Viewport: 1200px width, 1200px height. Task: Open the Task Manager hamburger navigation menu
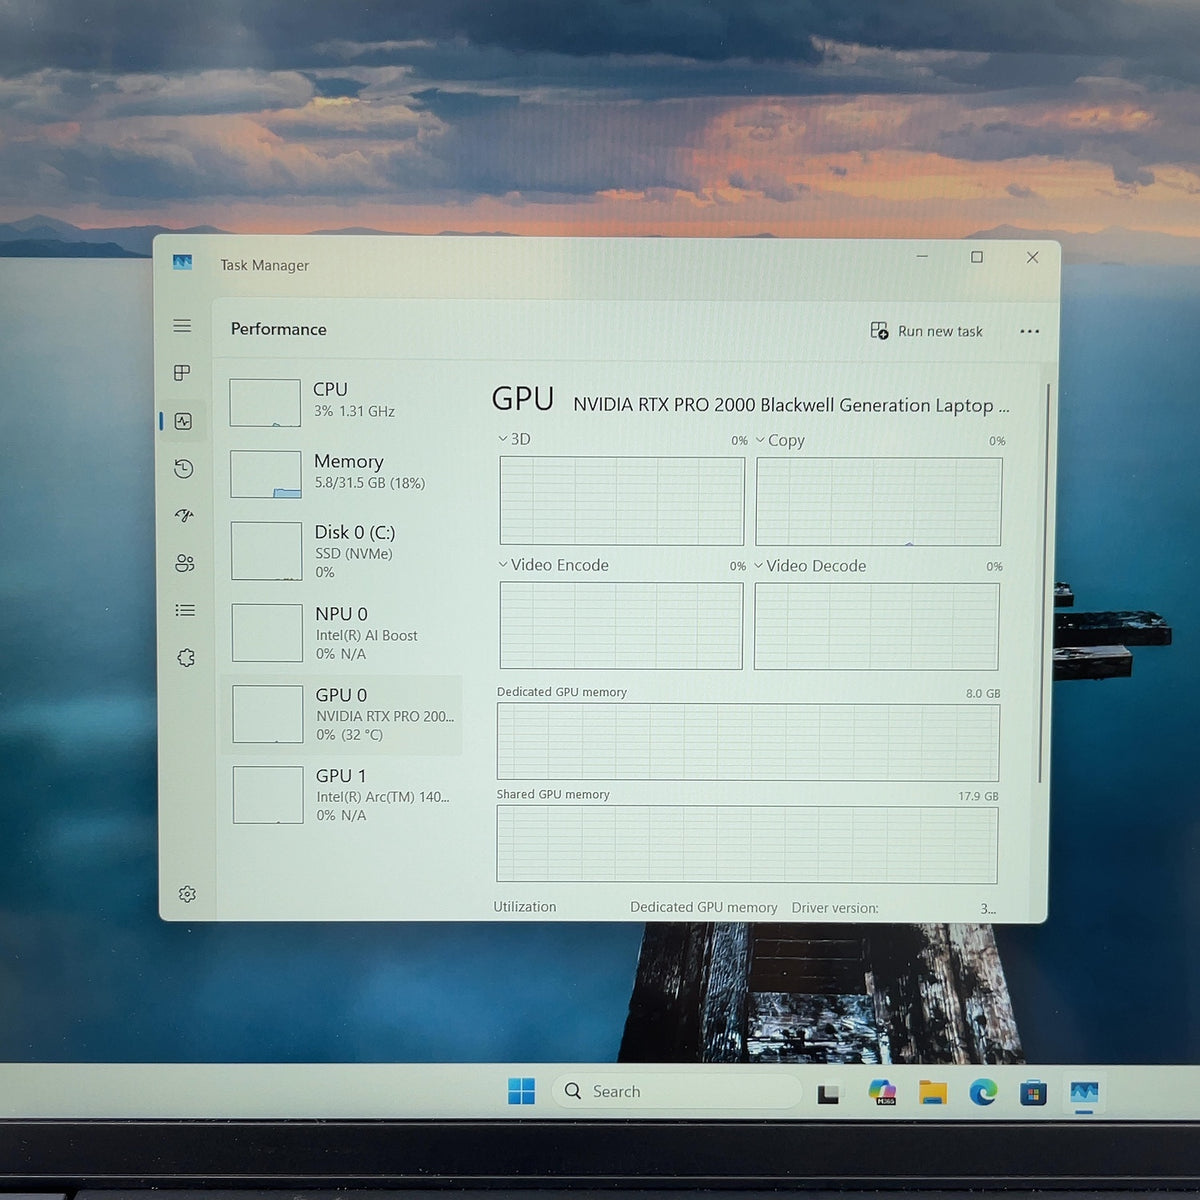pyautogui.click(x=182, y=326)
